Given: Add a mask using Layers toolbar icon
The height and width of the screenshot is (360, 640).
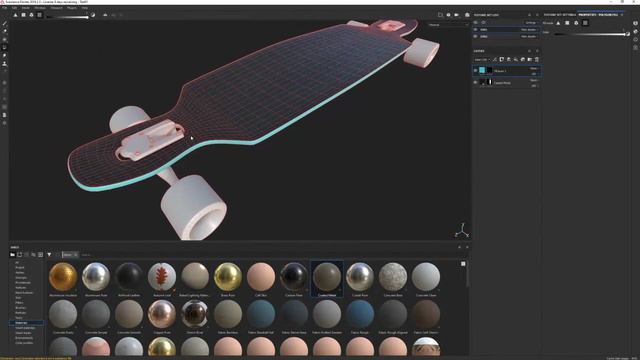Looking at the screenshot, I should (x=502, y=60).
